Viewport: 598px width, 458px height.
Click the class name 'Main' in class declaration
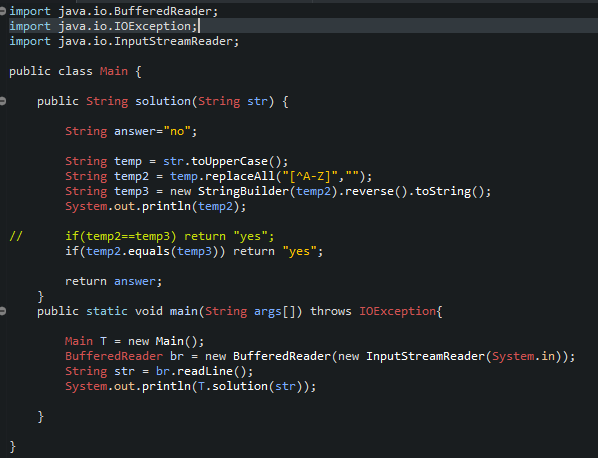point(114,71)
